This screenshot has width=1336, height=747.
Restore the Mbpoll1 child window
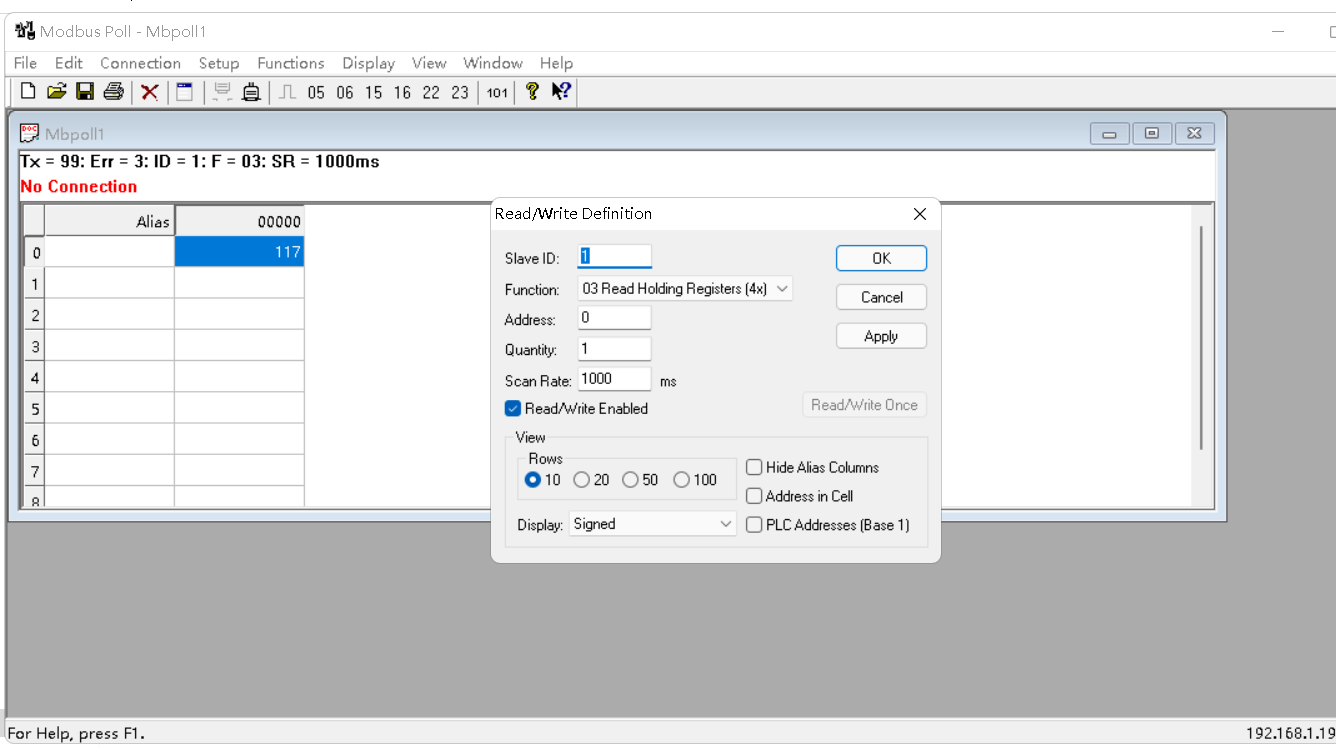pyautogui.click(x=1152, y=133)
